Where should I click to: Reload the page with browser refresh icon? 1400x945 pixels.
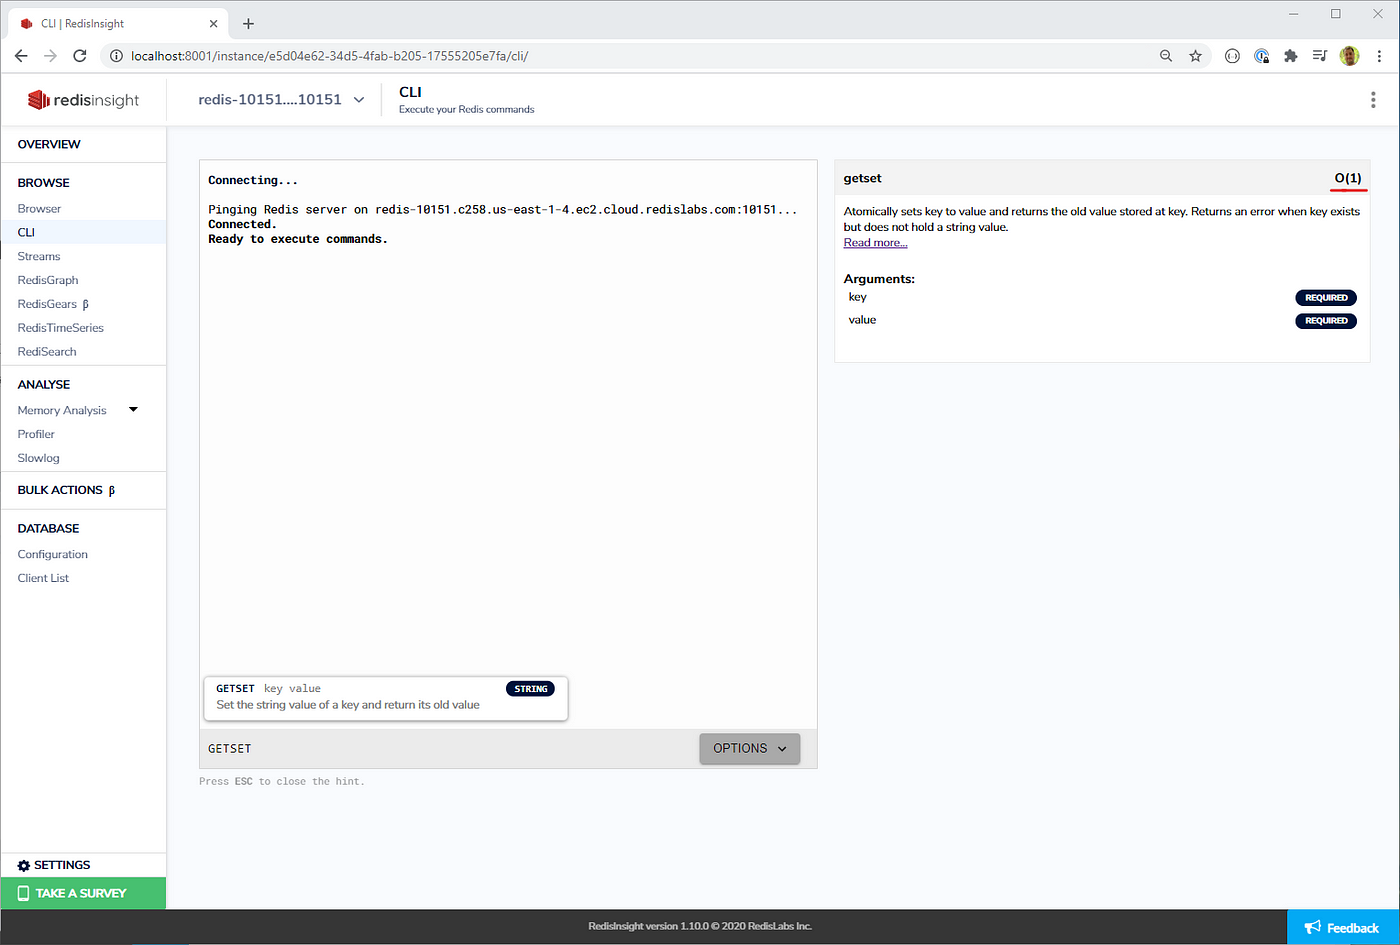click(80, 56)
